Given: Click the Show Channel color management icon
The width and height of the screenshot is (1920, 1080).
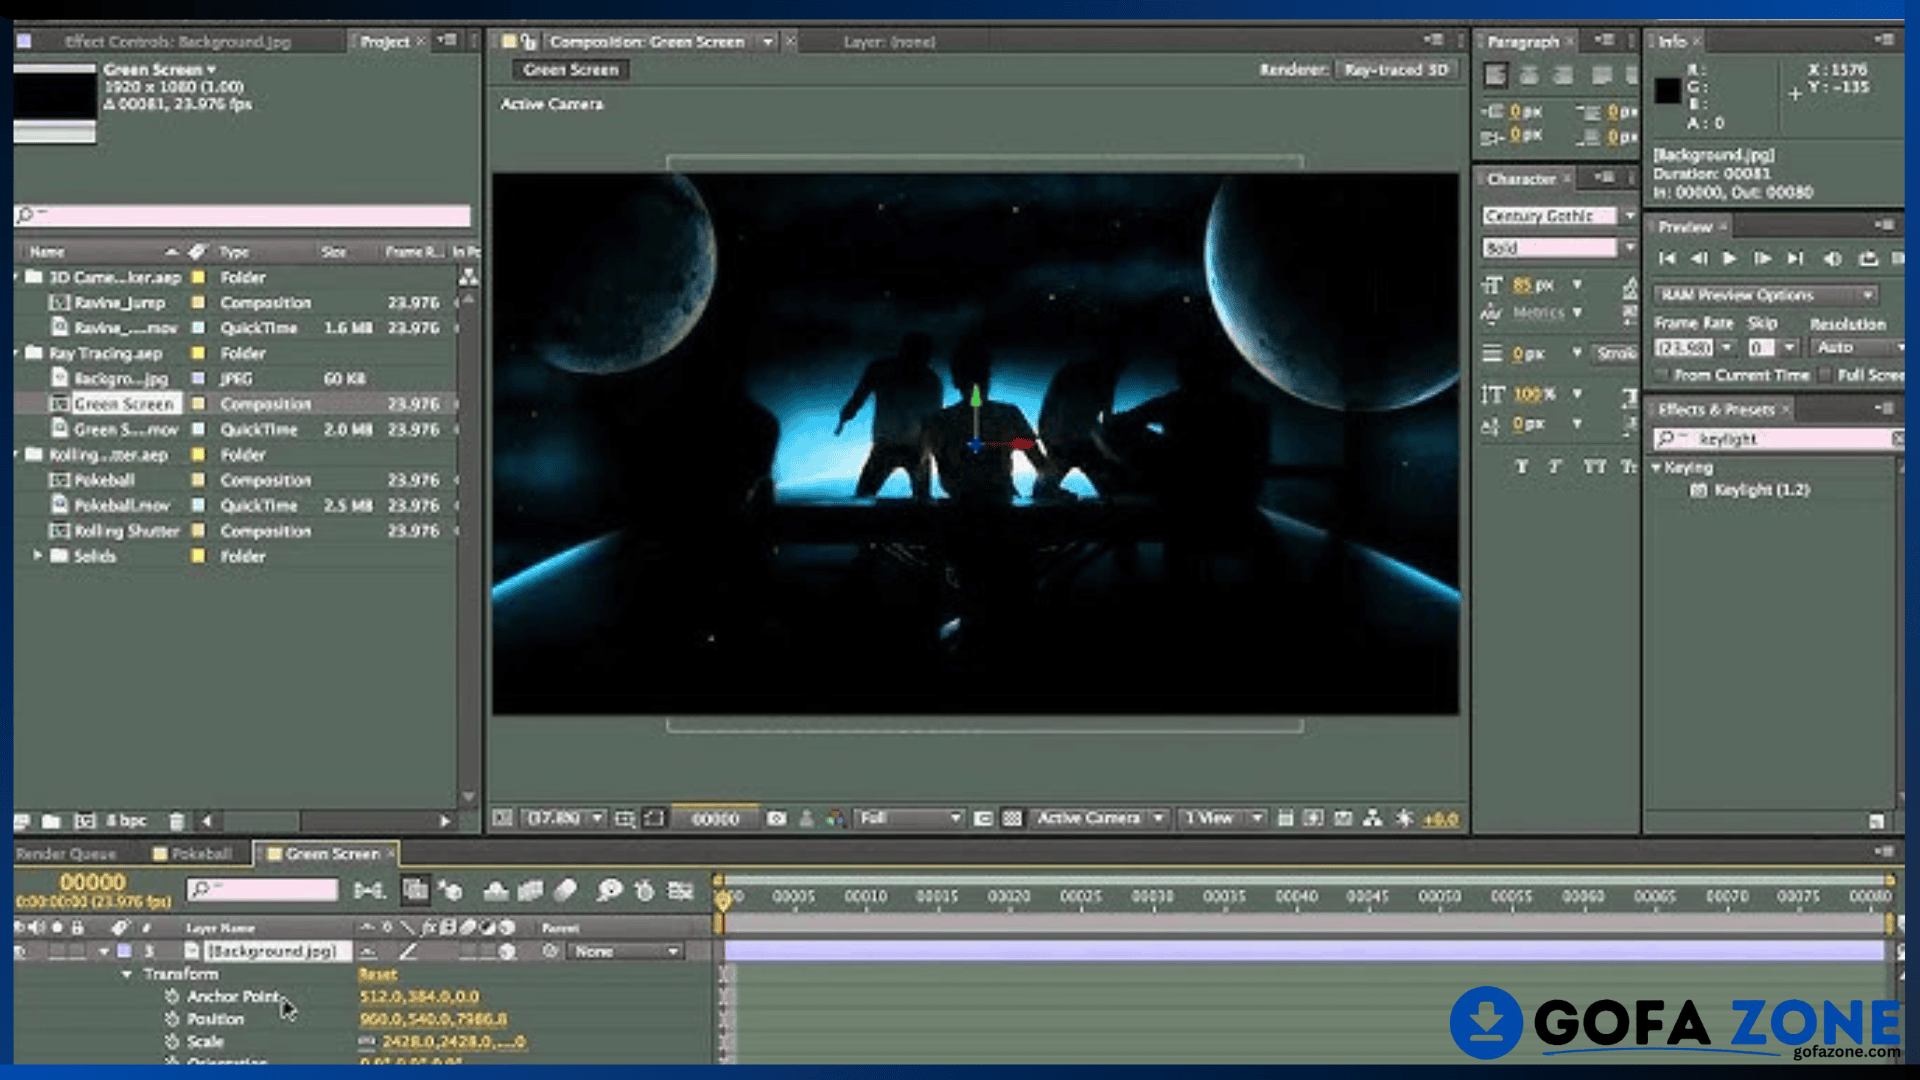Looking at the screenshot, I should pos(835,818).
